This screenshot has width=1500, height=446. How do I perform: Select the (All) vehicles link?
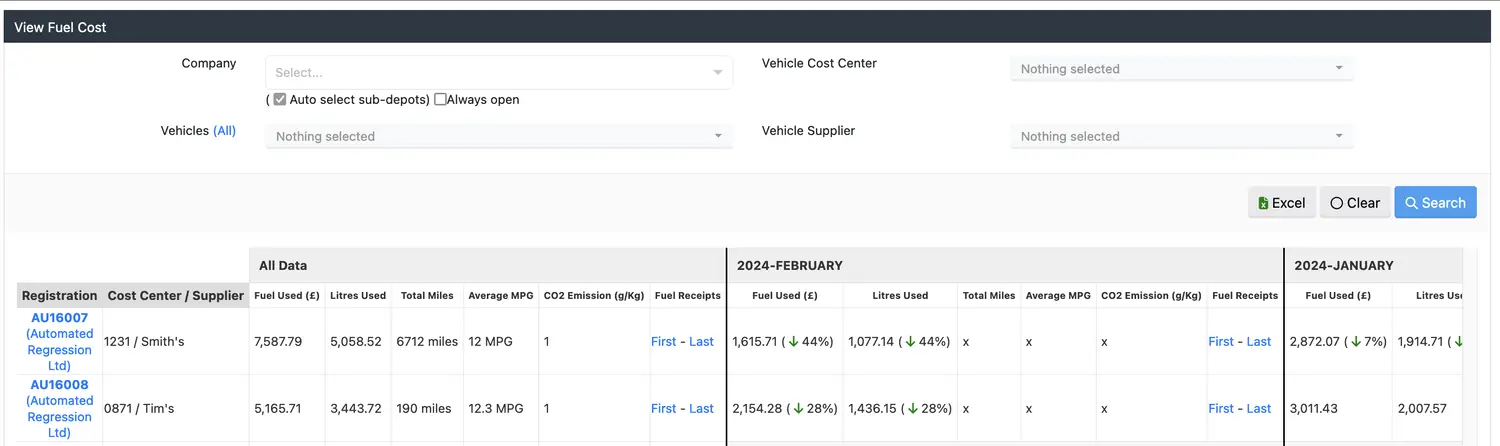(x=224, y=131)
